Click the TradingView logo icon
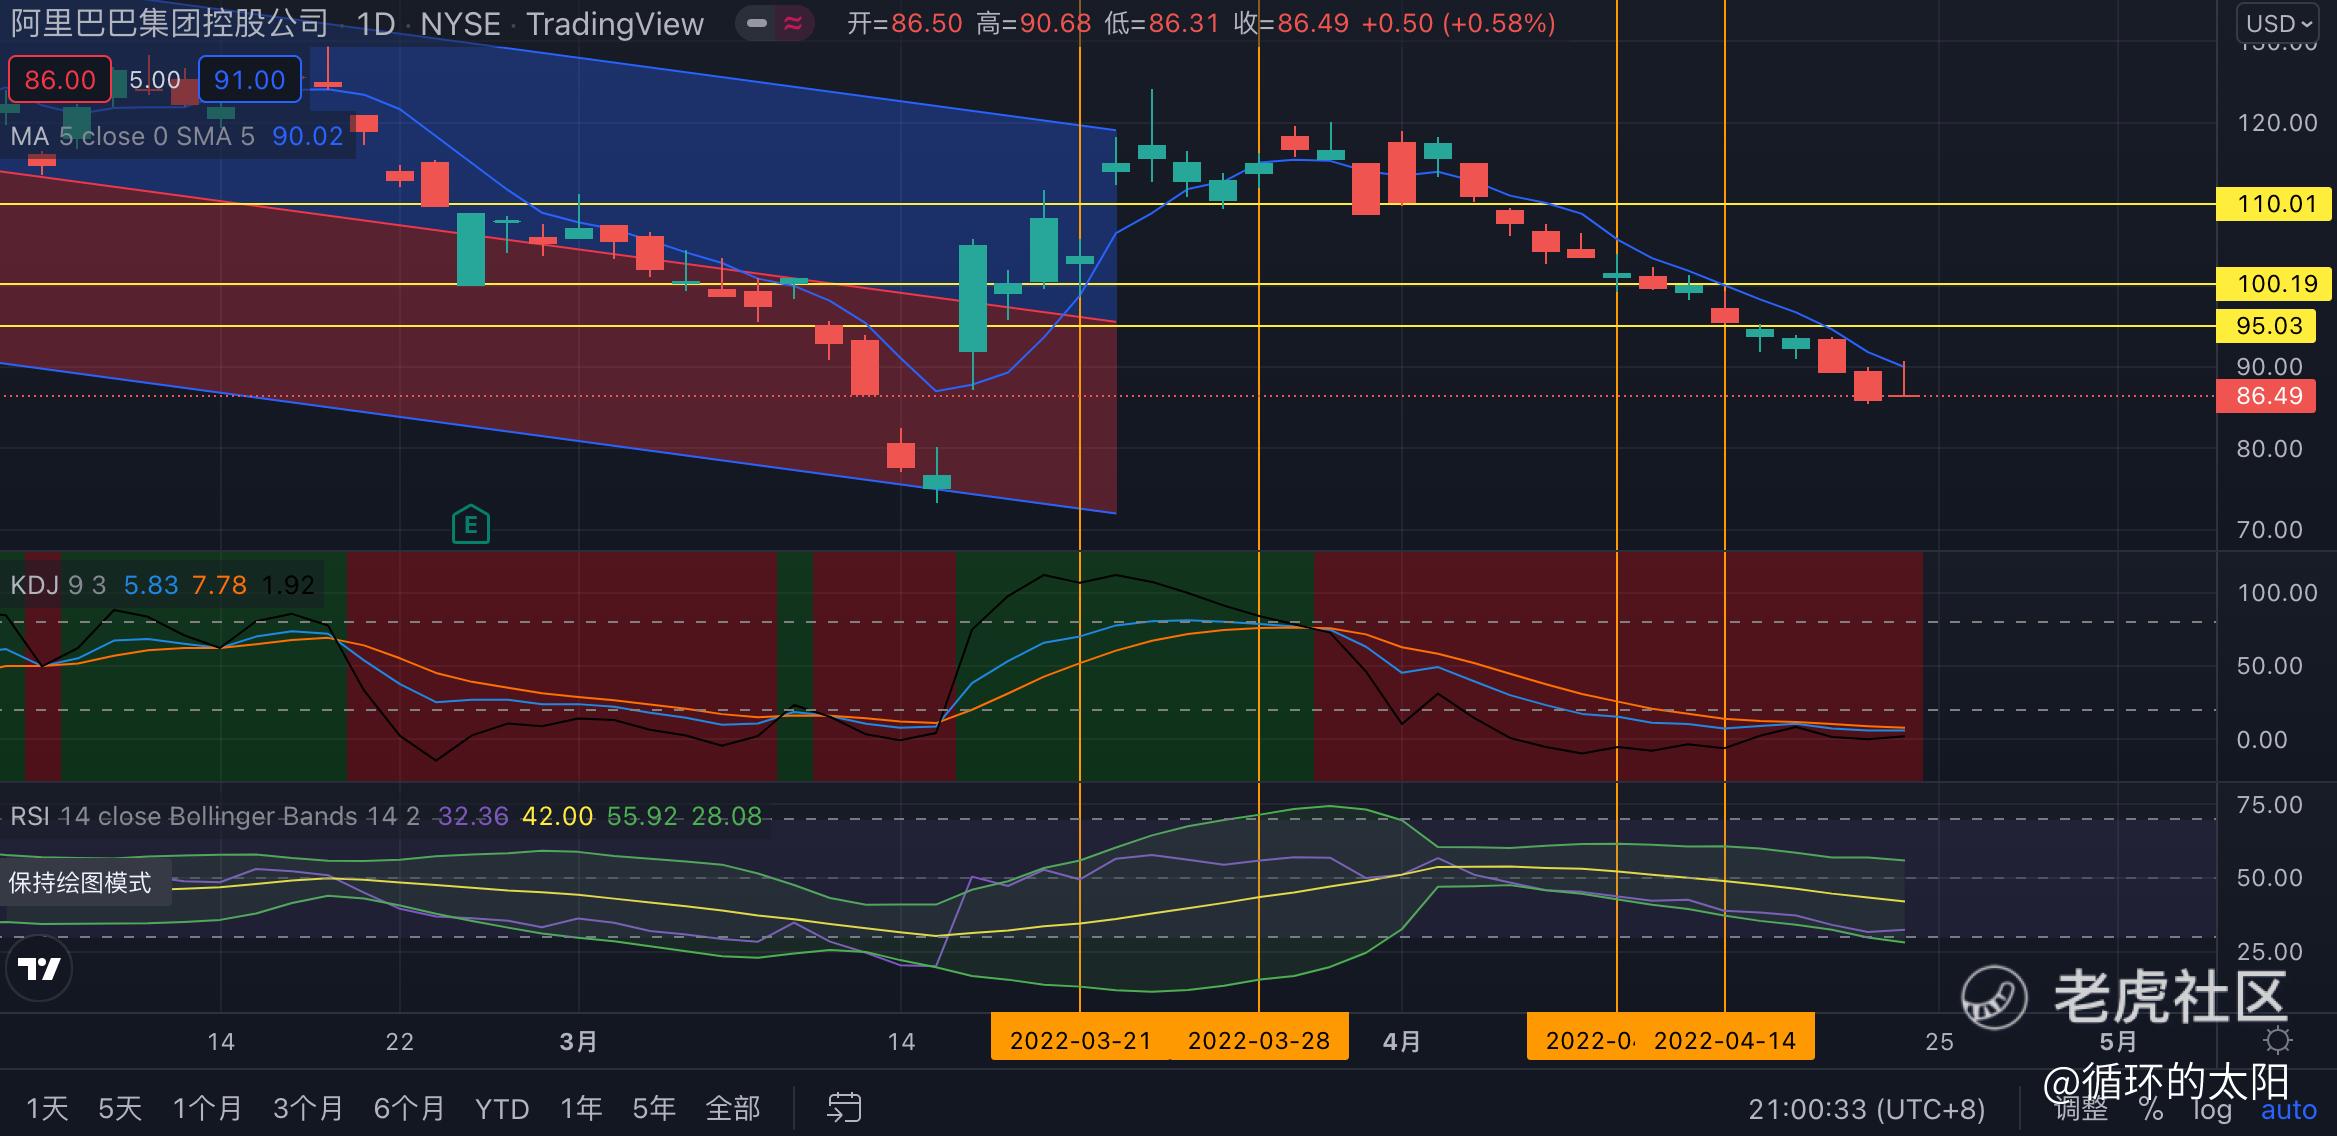Viewport: 2337px width, 1136px height. coord(39,968)
